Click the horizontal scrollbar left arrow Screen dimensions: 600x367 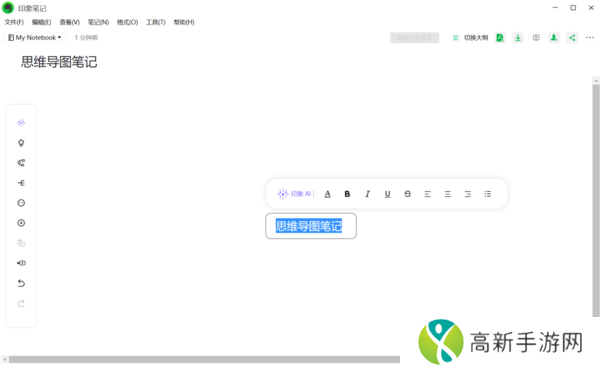pos(4,360)
